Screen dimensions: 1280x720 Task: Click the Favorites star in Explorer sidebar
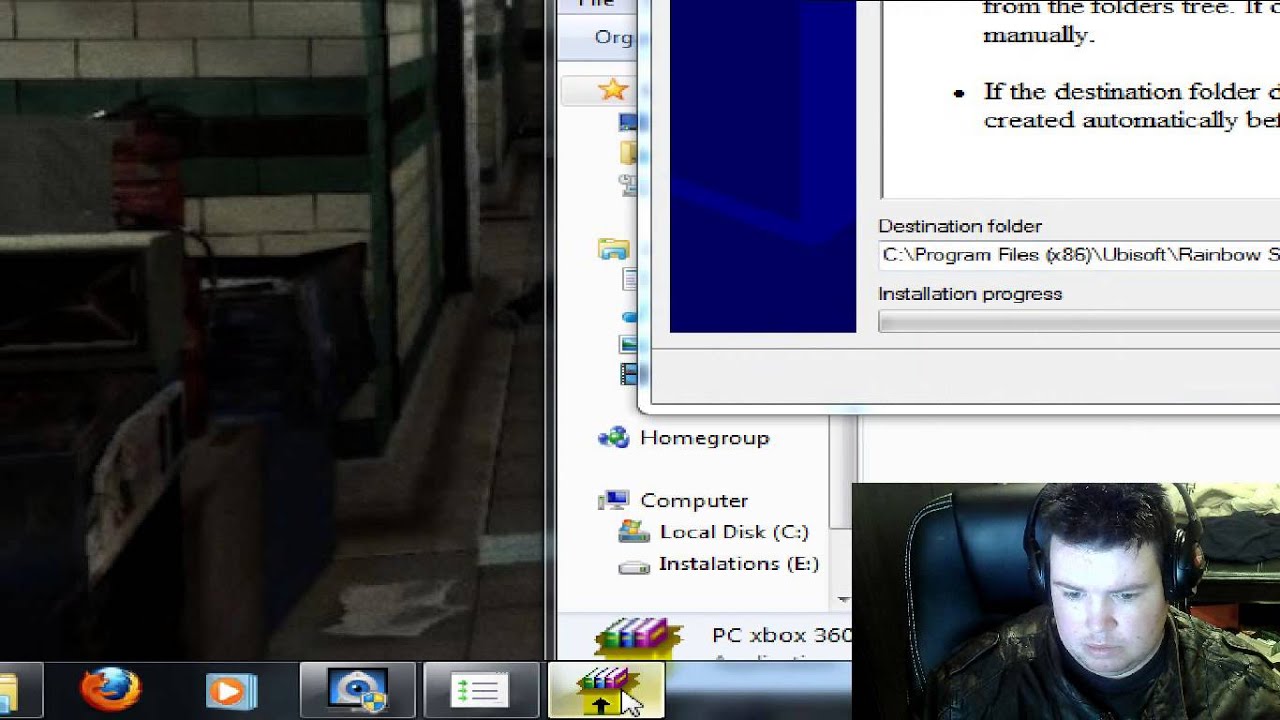(613, 90)
